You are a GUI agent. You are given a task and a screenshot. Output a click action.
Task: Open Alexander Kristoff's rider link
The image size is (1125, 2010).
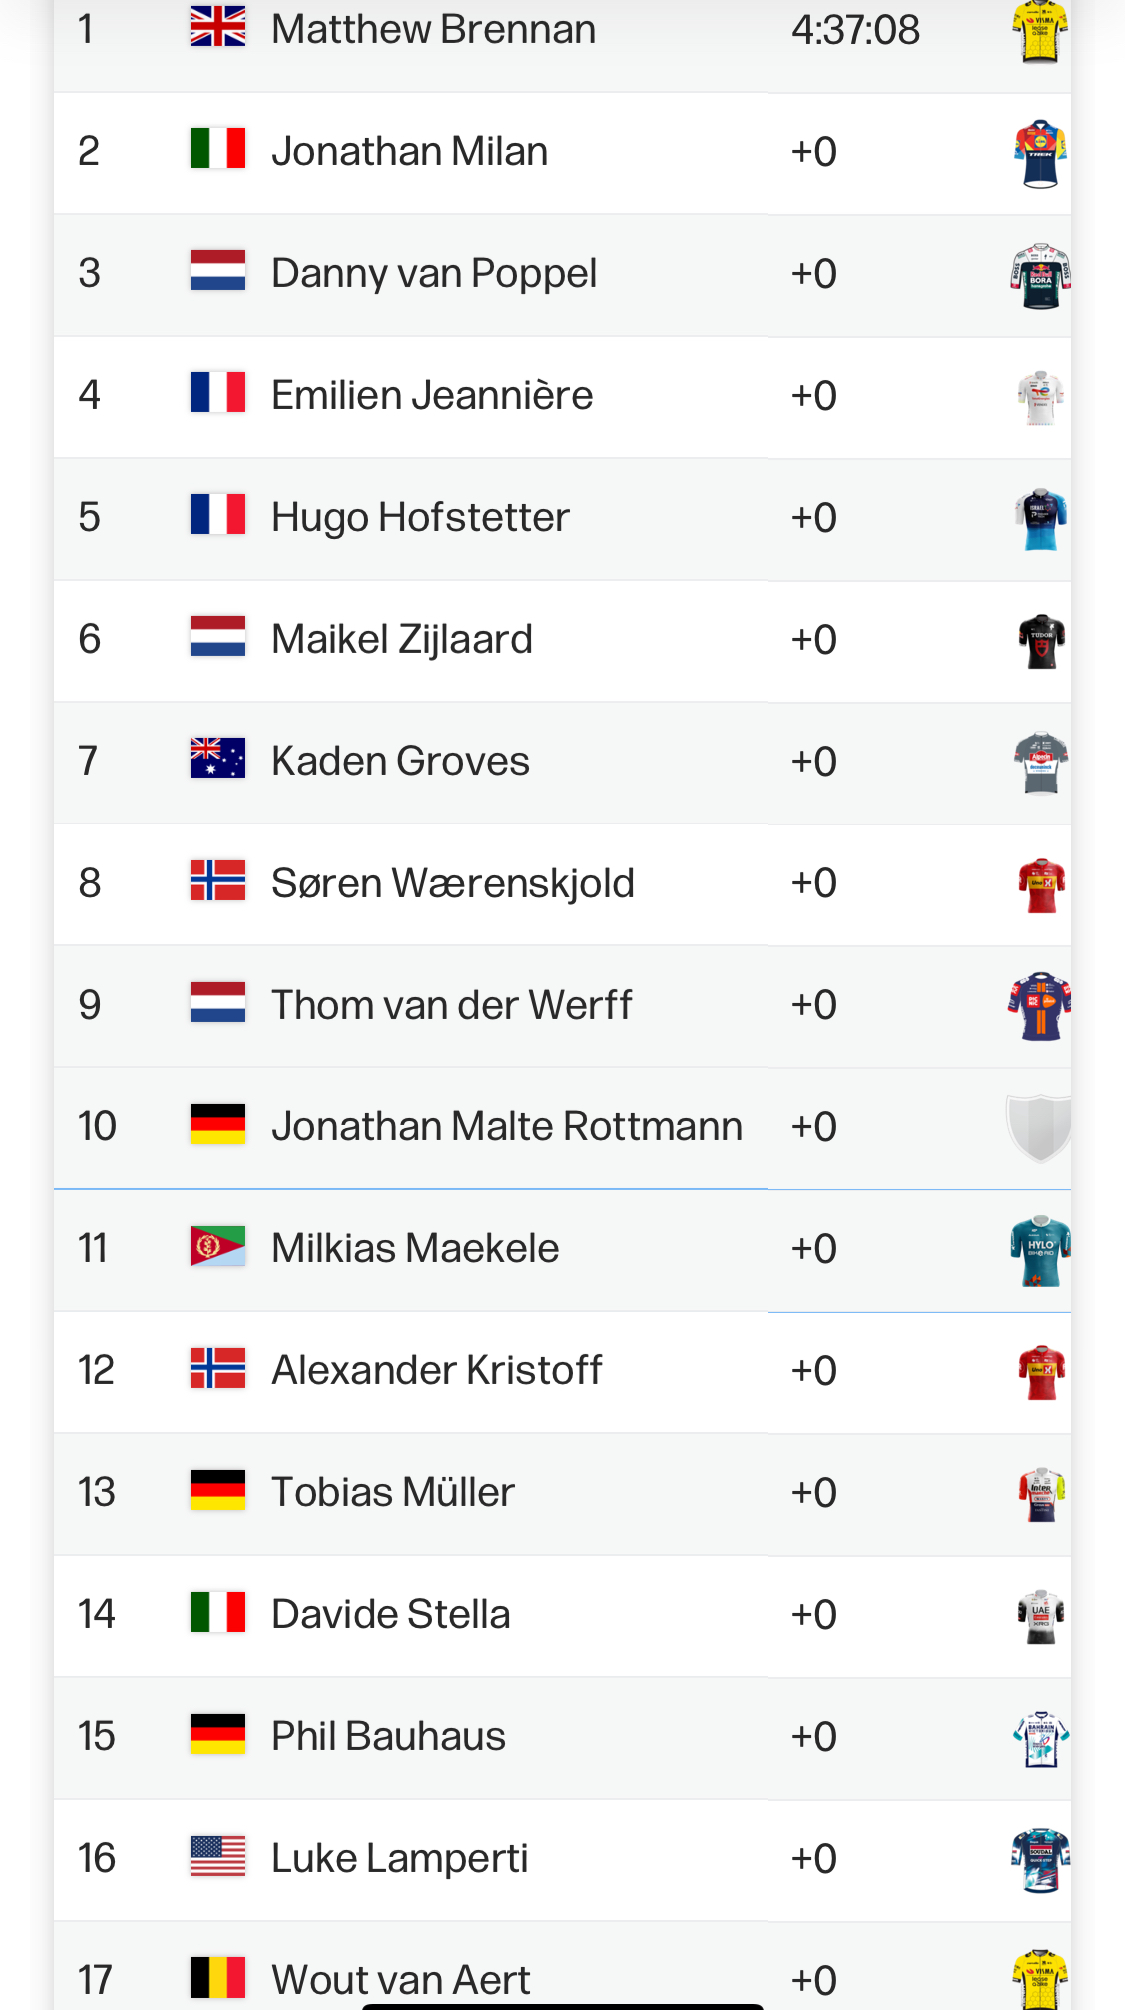tap(437, 1370)
